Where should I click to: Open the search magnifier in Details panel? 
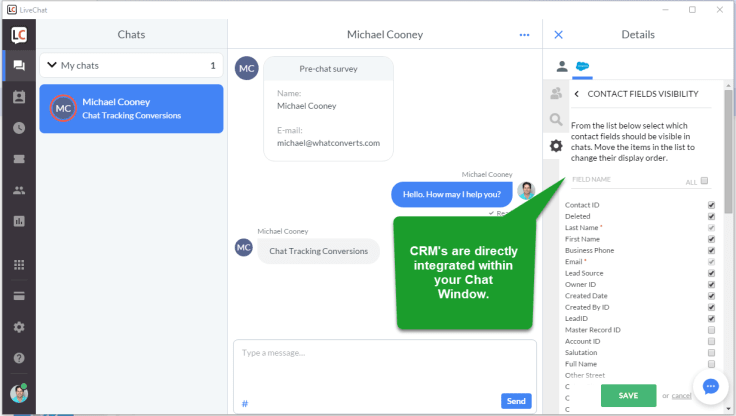point(556,120)
